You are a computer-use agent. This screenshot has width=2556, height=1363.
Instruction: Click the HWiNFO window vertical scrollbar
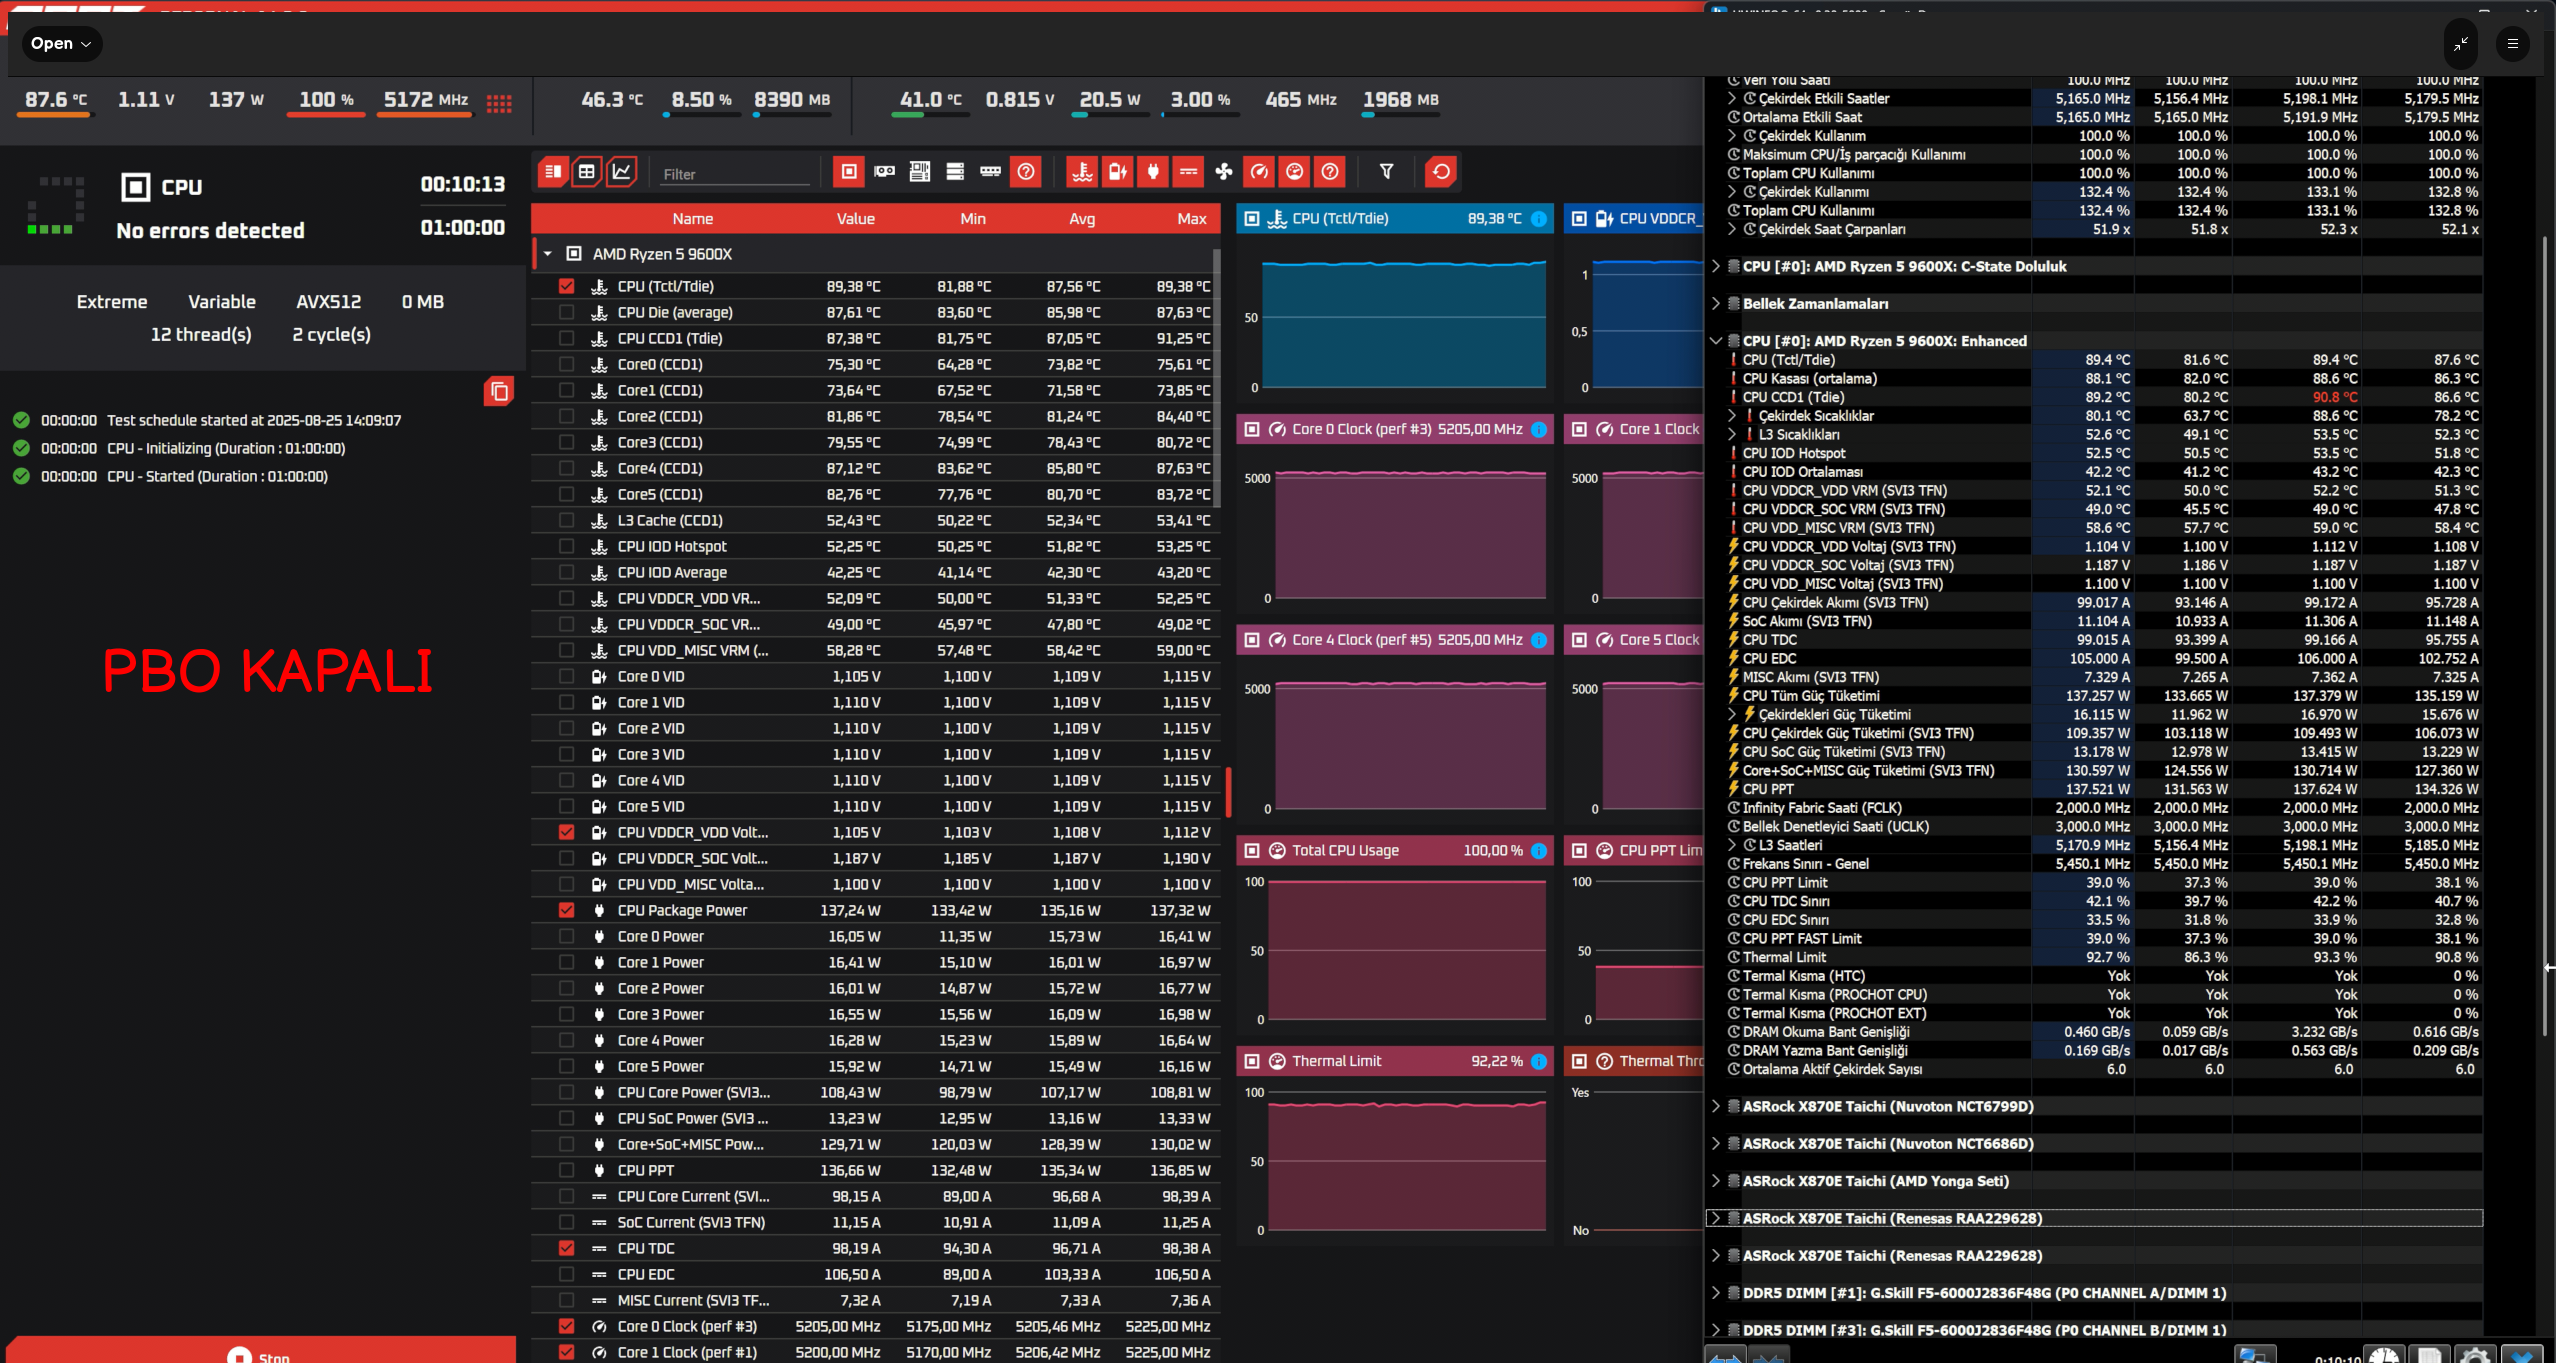pos(2546,636)
